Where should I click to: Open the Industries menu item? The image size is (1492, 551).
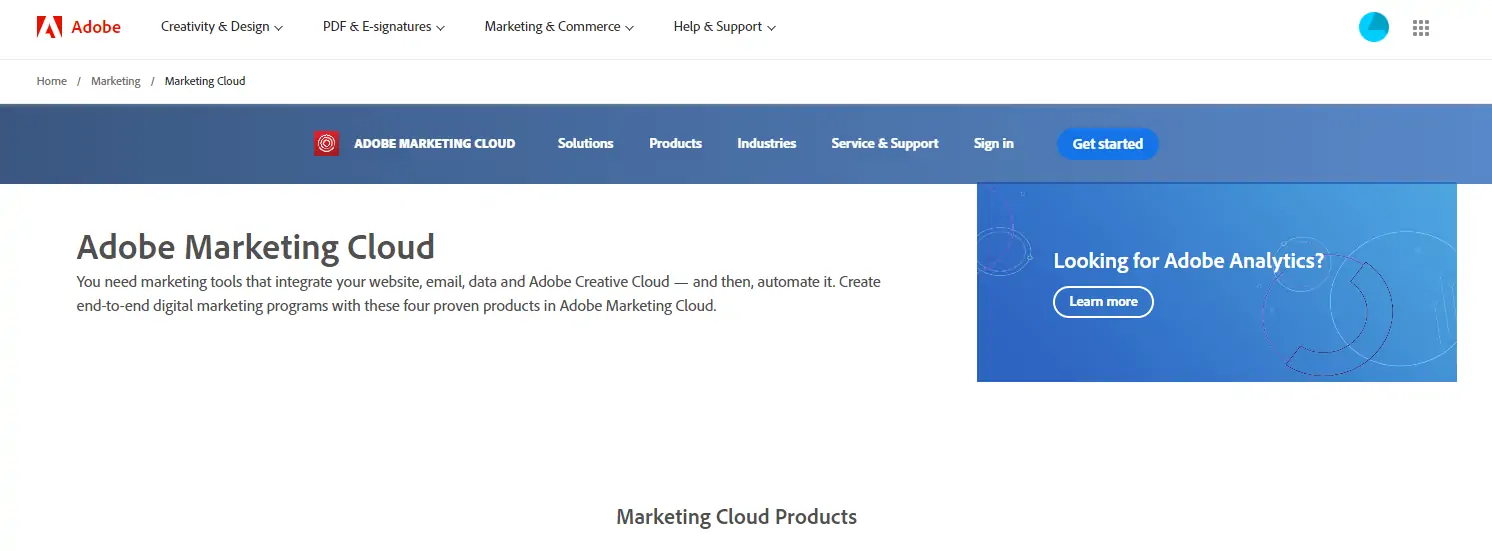[767, 144]
